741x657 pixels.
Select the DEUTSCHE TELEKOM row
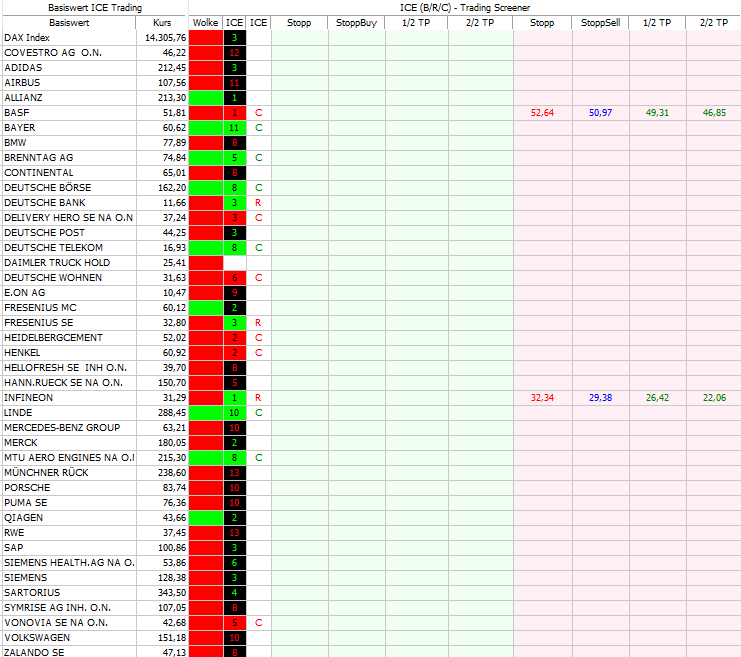pos(53,248)
